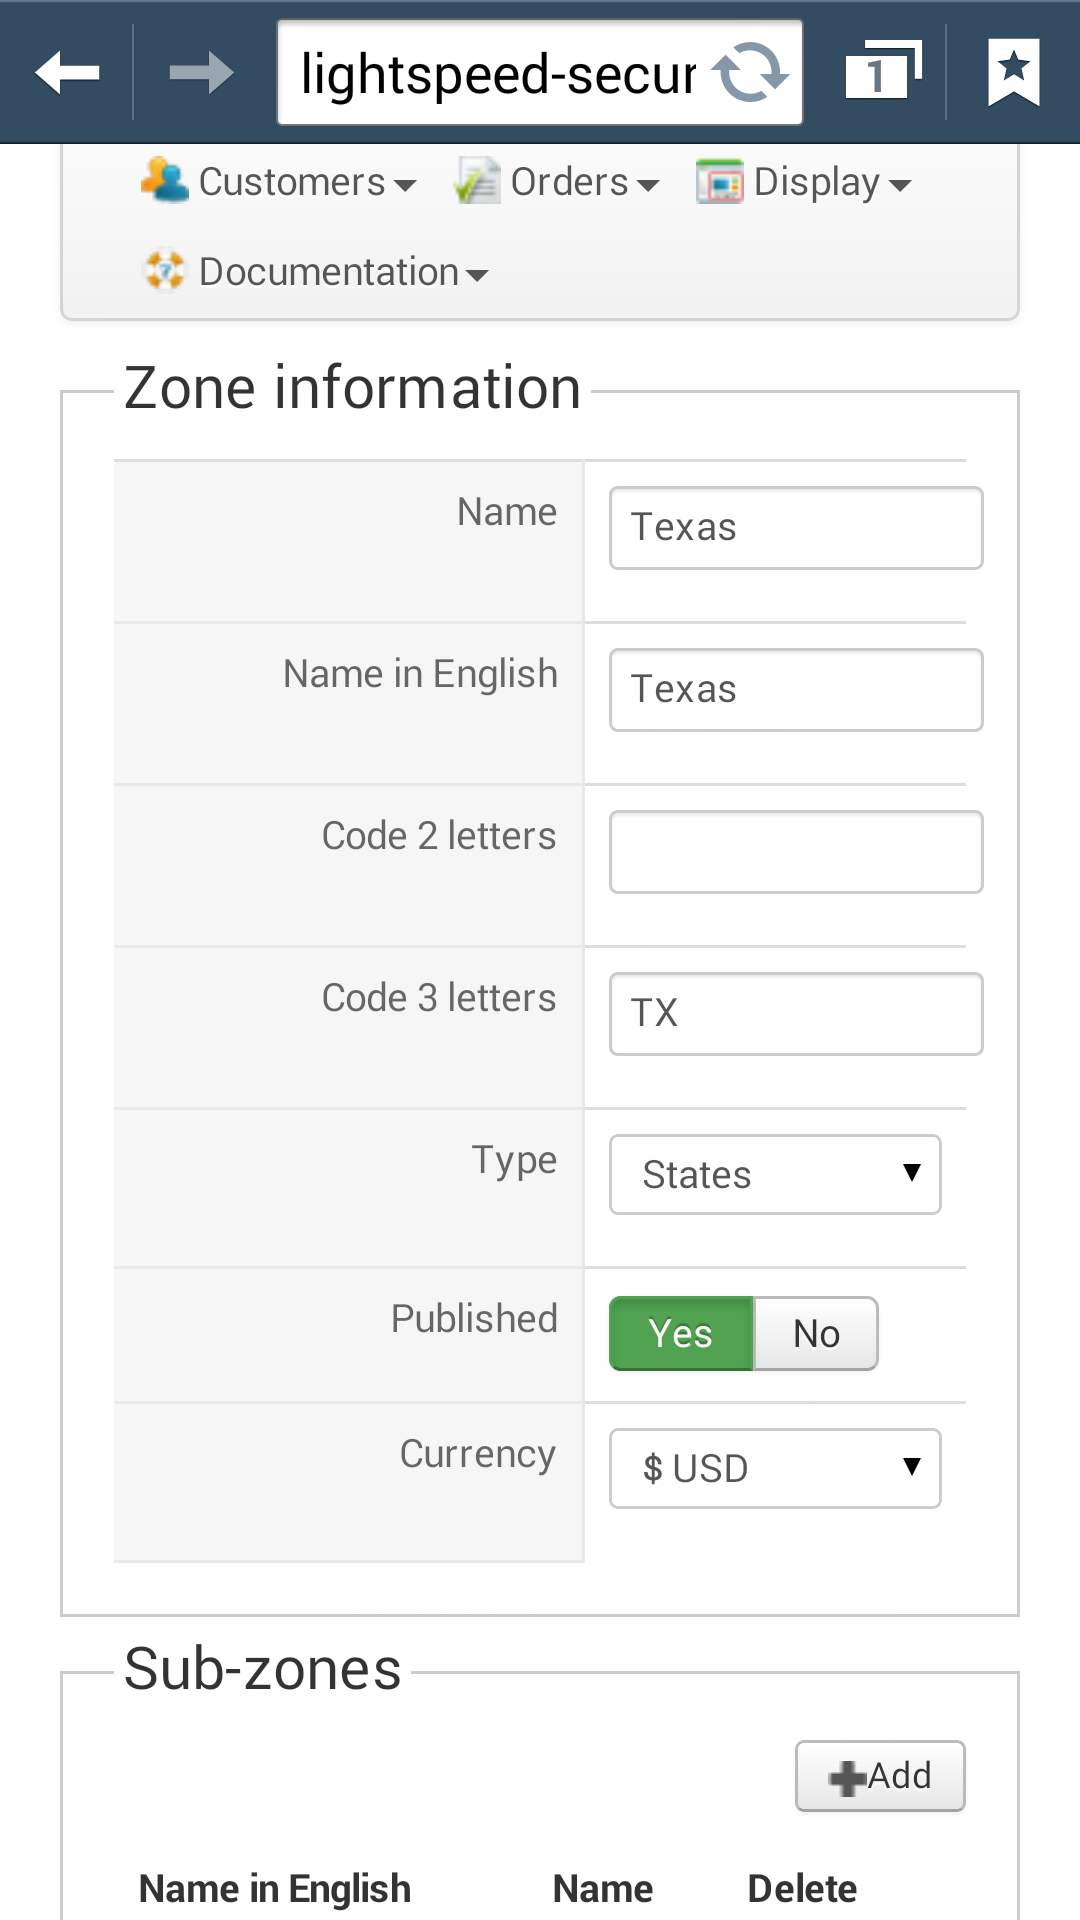The image size is (1080, 1920).
Task: Click the Documentation lifebuoy icon
Action: pos(165,271)
